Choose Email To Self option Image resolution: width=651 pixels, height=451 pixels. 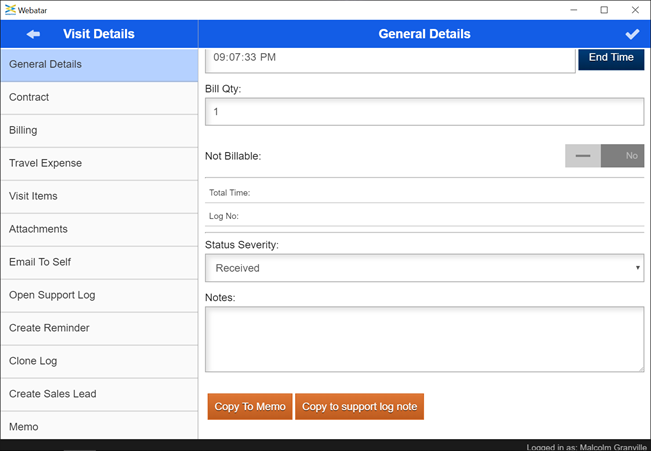coord(99,263)
